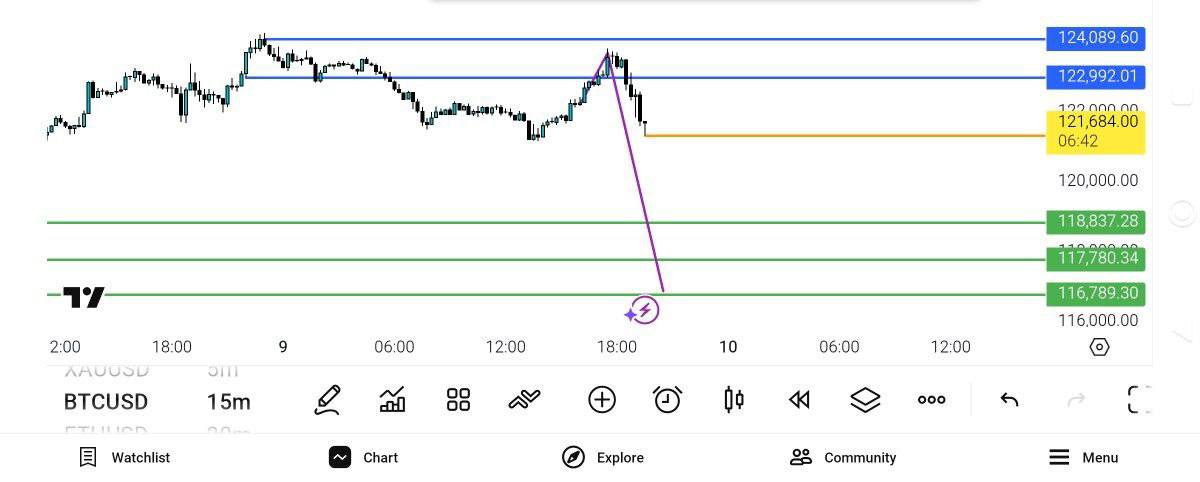Tap the purple lightning event marker
Screen dimensions: 1200x482
pyautogui.click(x=646, y=311)
